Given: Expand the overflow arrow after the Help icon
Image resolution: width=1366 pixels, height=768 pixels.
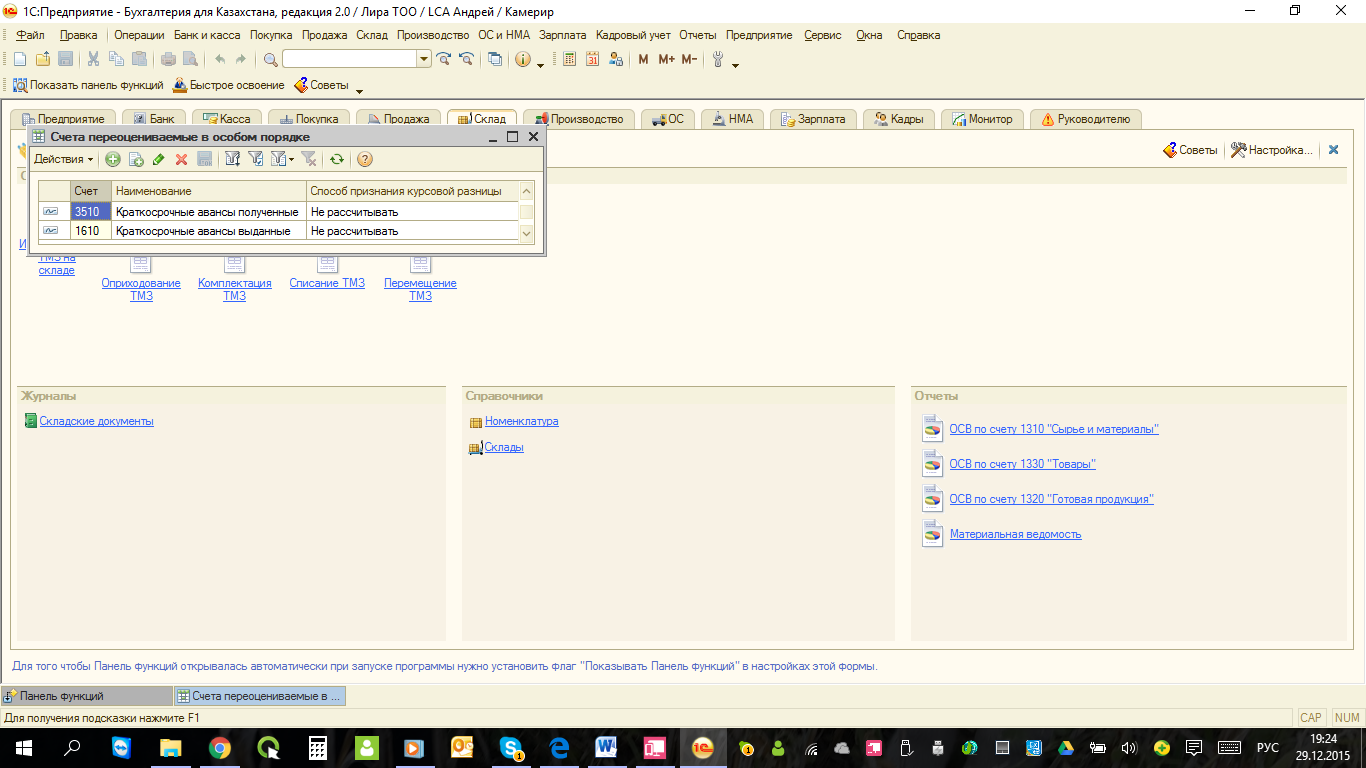Looking at the screenshot, I should pyautogui.click(x=540, y=64).
